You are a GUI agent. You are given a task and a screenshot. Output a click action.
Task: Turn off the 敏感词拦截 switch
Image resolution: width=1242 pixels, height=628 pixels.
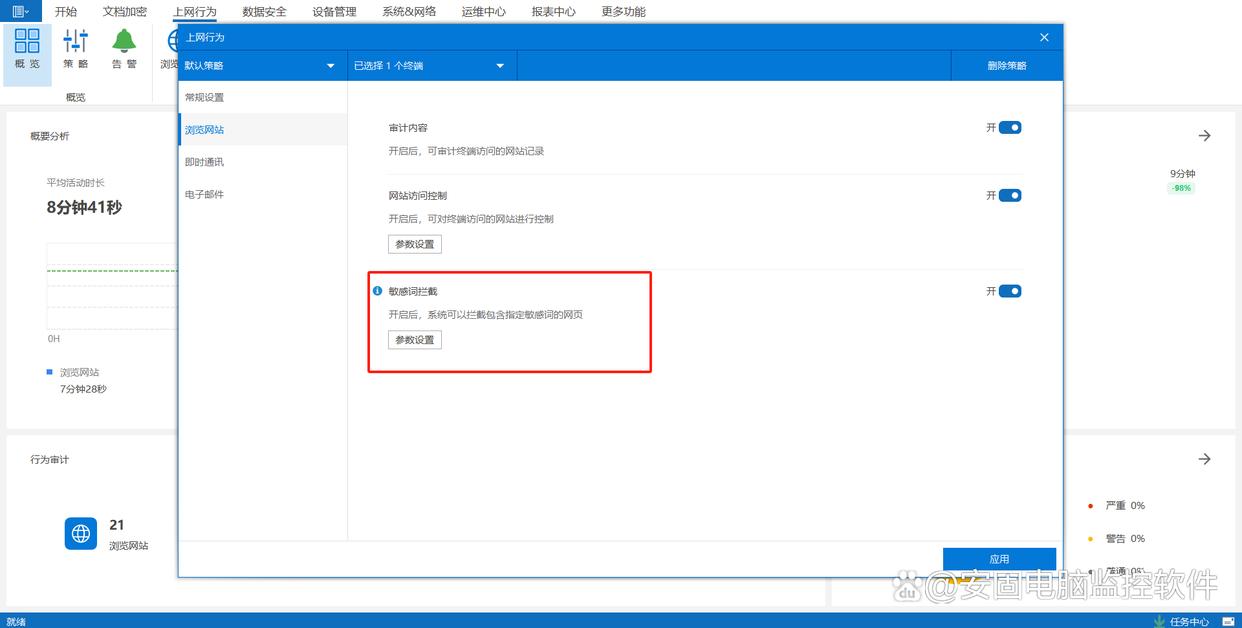coord(1010,291)
